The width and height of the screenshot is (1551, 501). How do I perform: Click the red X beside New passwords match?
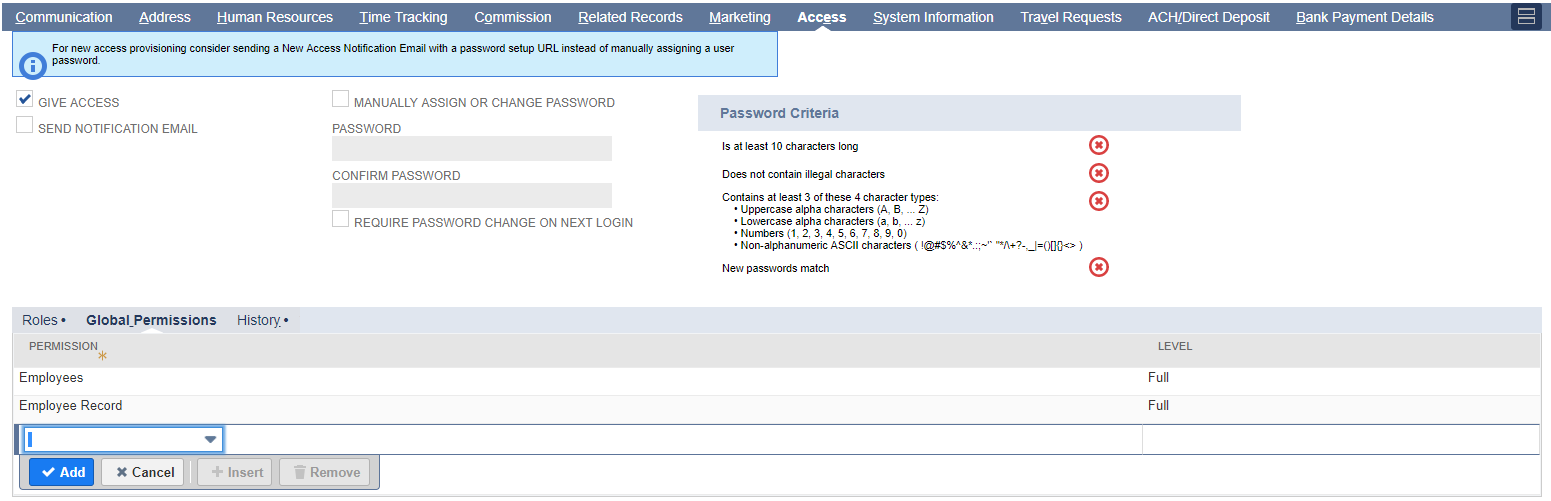[1098, 267]
